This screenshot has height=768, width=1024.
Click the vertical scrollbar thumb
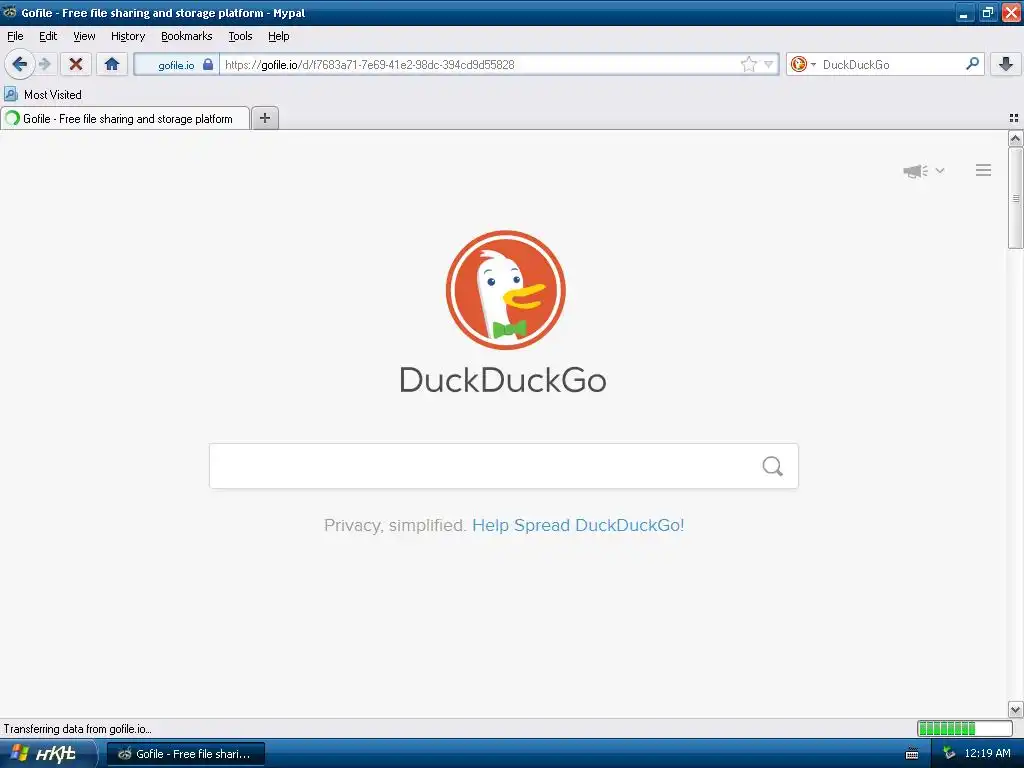tap(1015, 198)
